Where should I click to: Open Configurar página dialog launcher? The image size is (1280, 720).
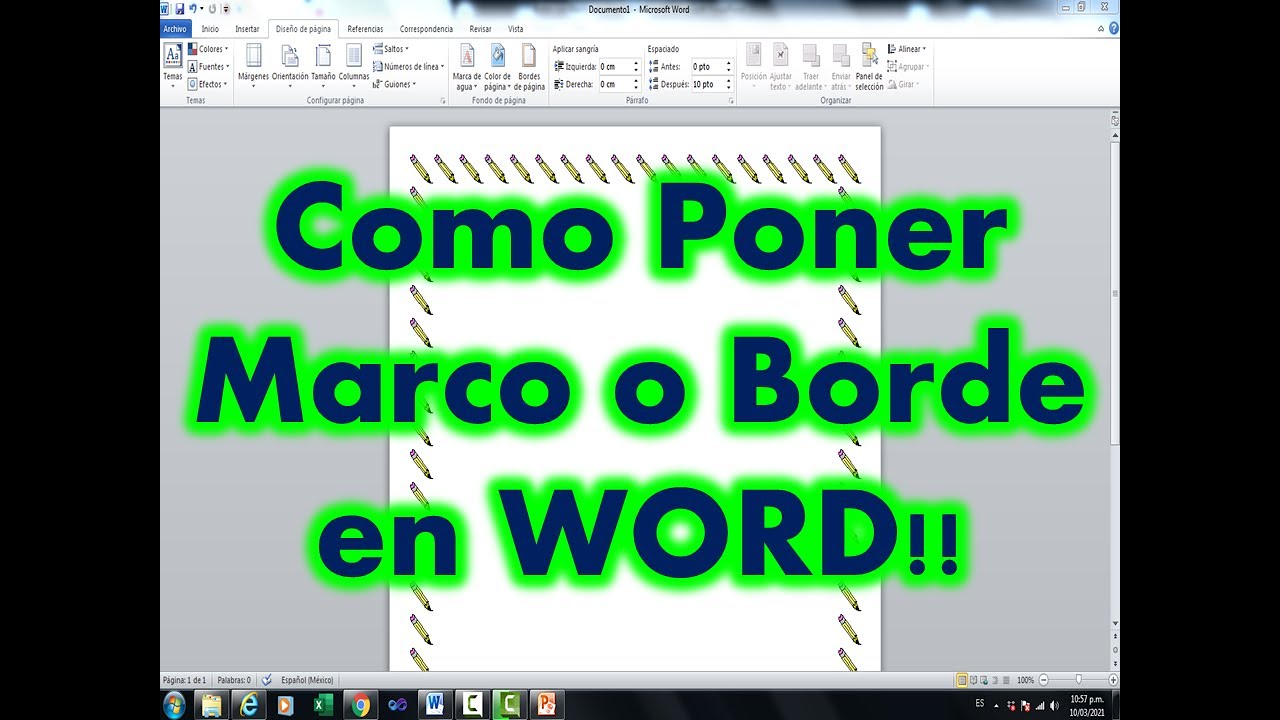(443, 101)
